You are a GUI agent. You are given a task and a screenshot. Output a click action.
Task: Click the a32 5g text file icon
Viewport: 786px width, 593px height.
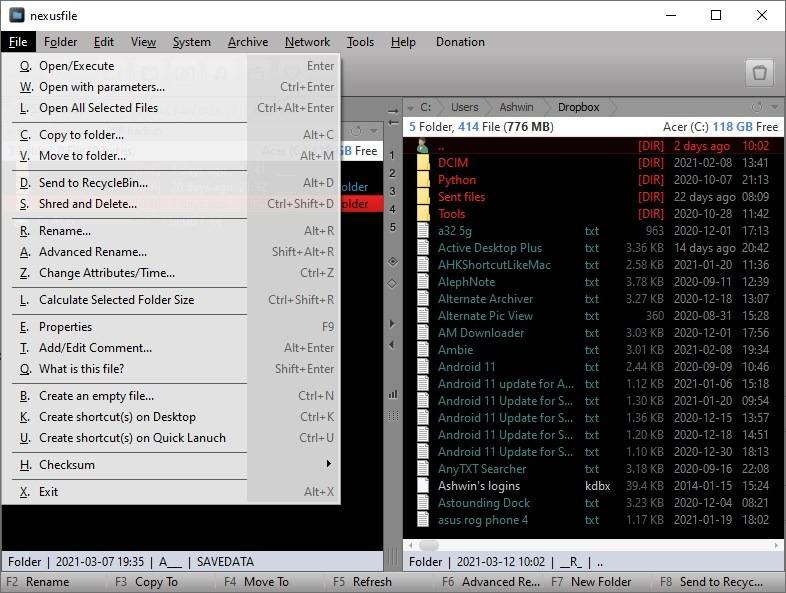[x=423, y=231]
